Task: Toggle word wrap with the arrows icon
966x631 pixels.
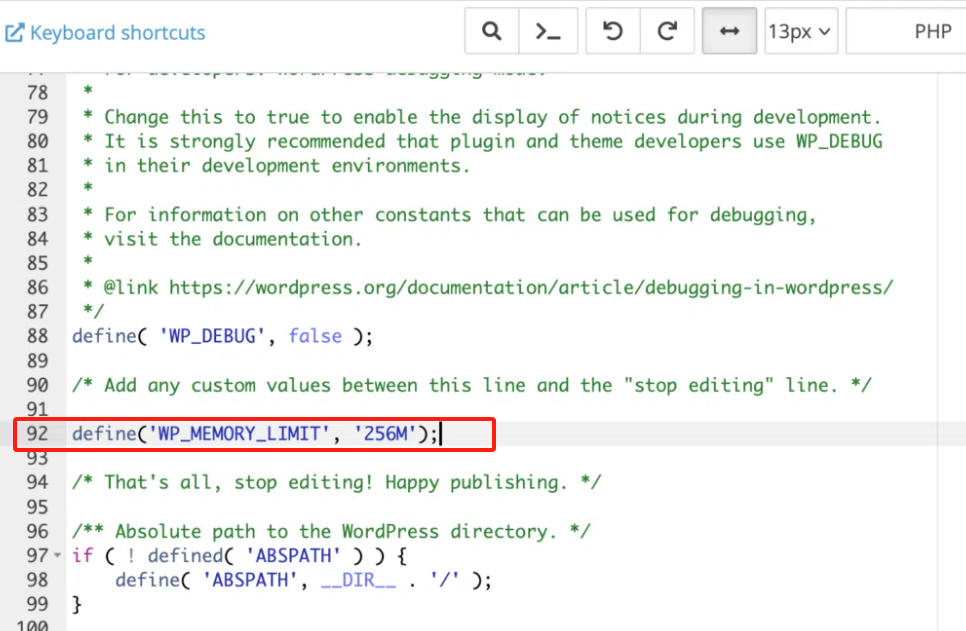Action: (x=729, y=31)
